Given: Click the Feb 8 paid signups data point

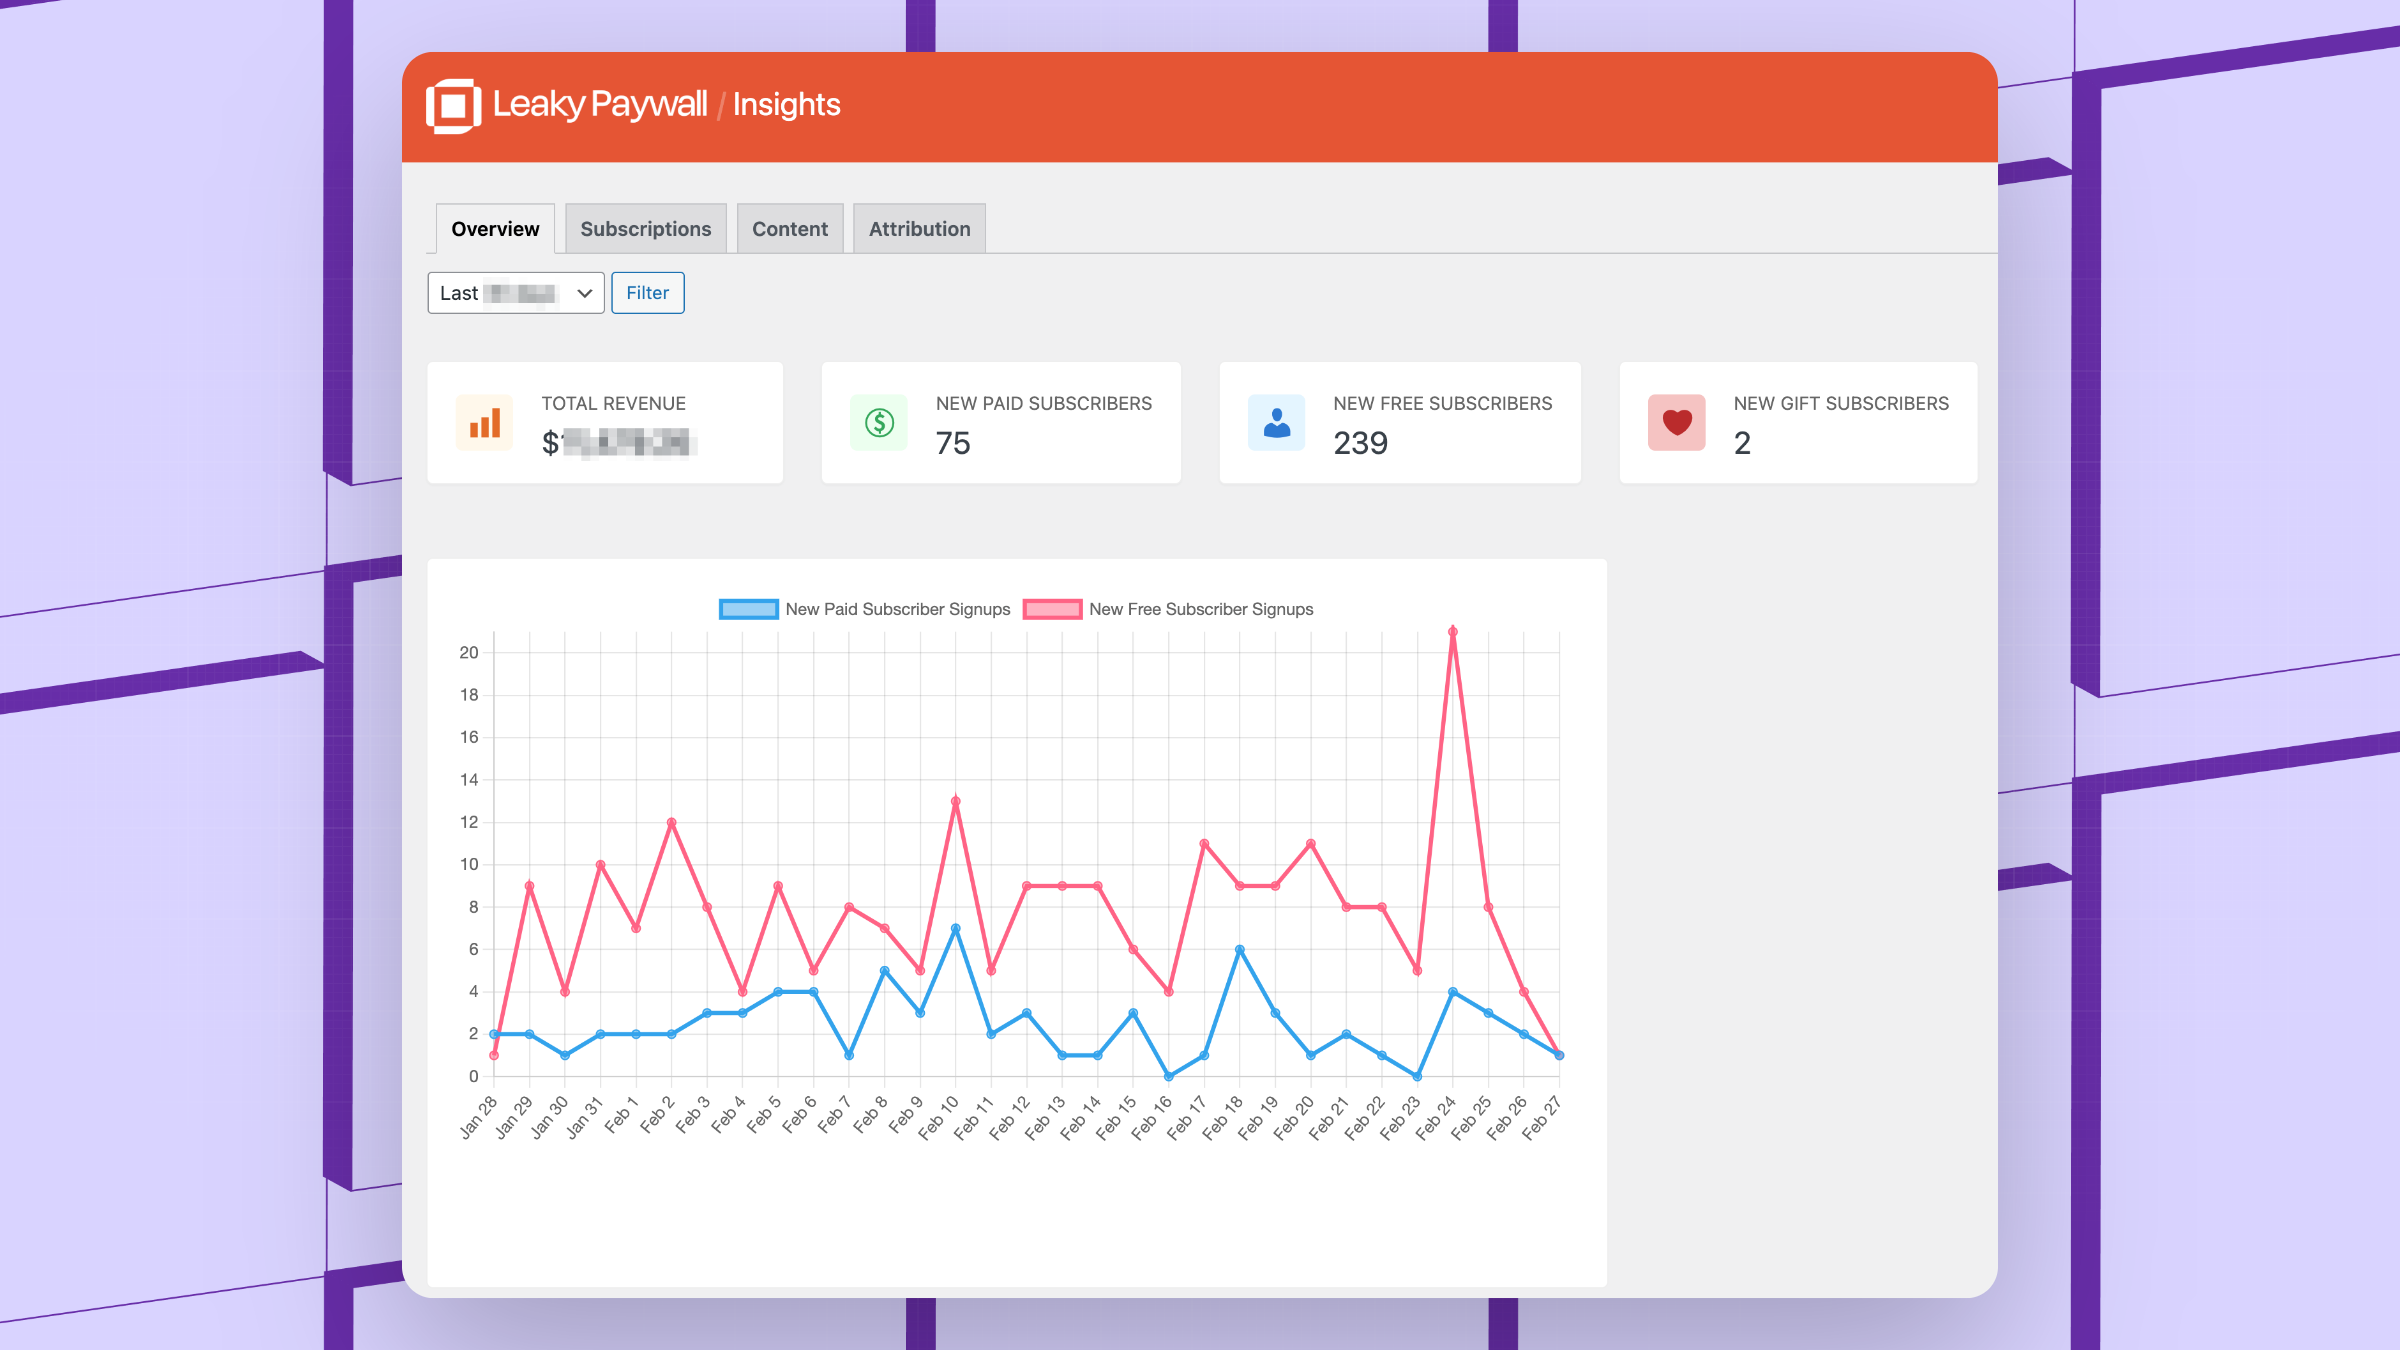Looking at the screenshot, I should (885, 971).
